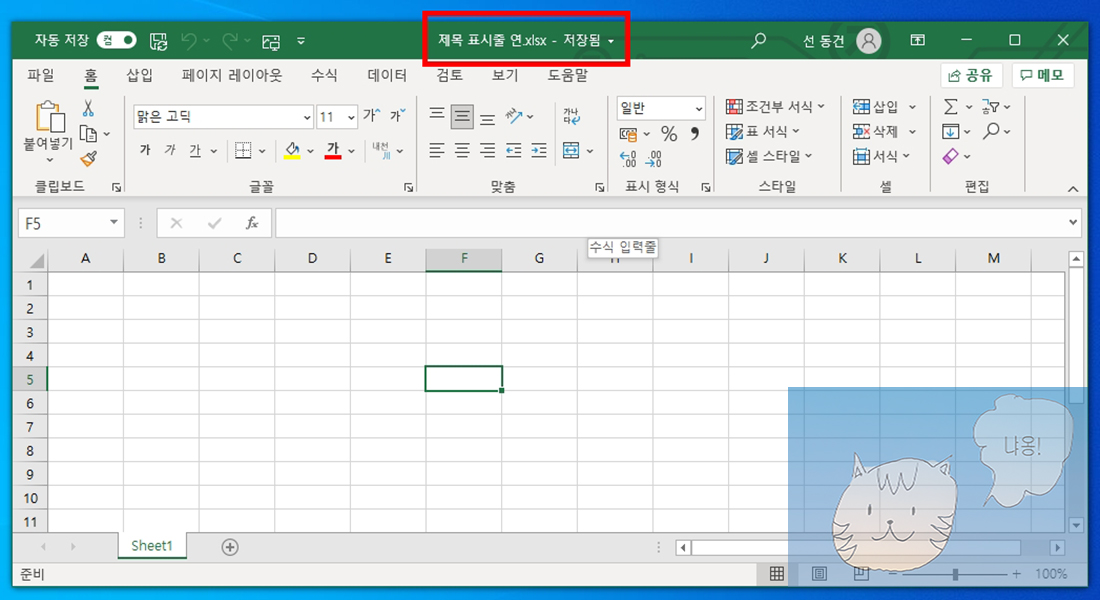Click the Increase Indent icon
Image resolution: width=1100 pixels, height=600 pixels.
pos(539,150)
